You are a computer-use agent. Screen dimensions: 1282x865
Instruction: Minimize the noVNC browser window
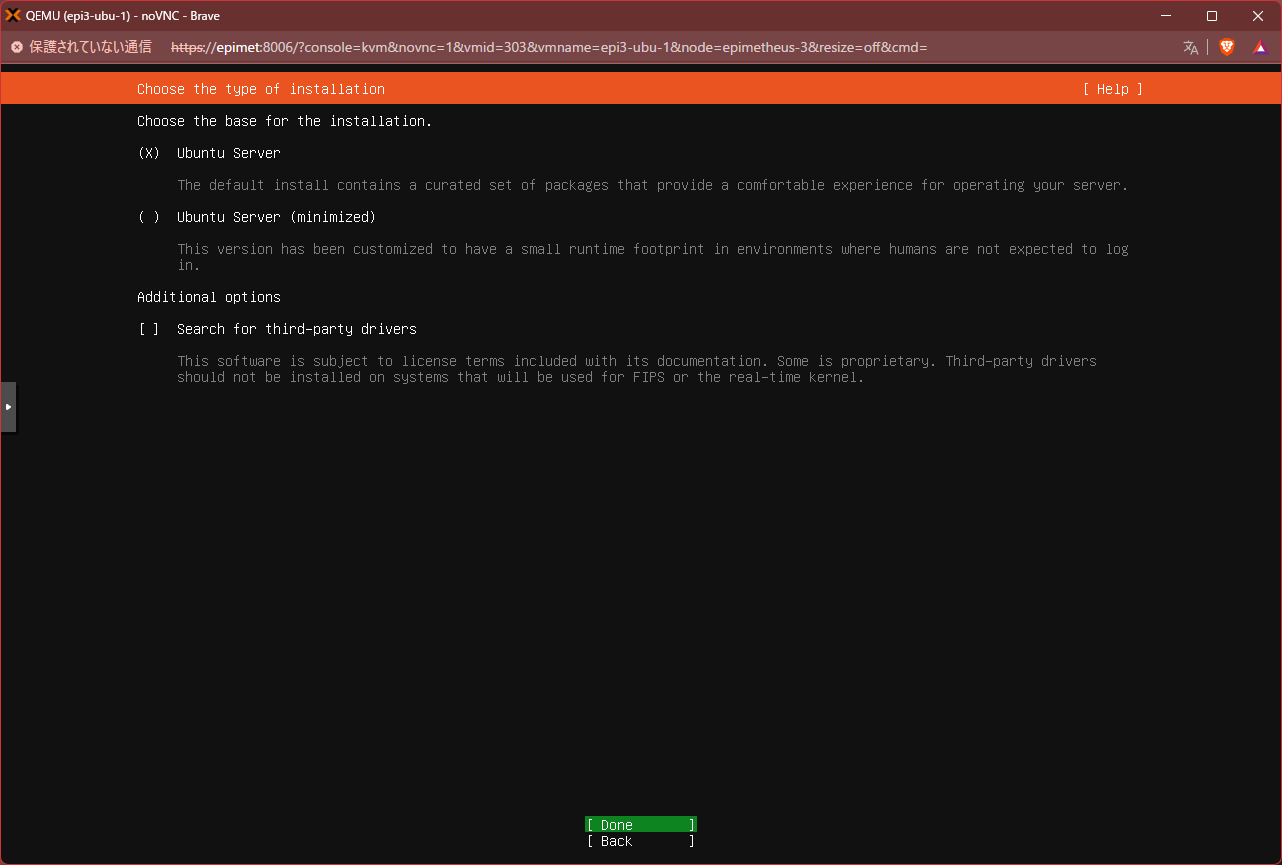click(1166, 15)
